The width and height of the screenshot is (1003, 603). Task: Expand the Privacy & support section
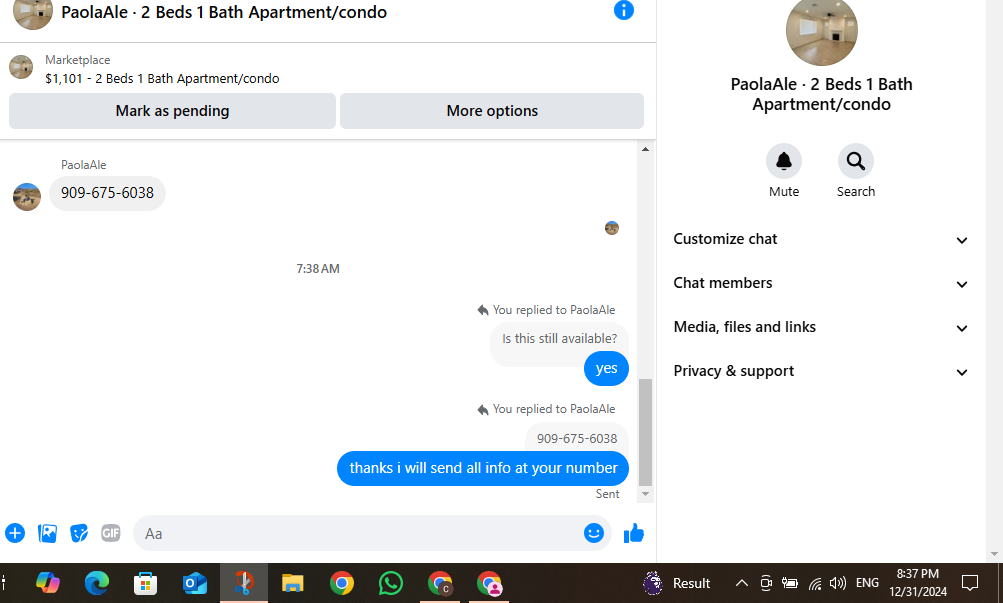(x=821, y=372)
